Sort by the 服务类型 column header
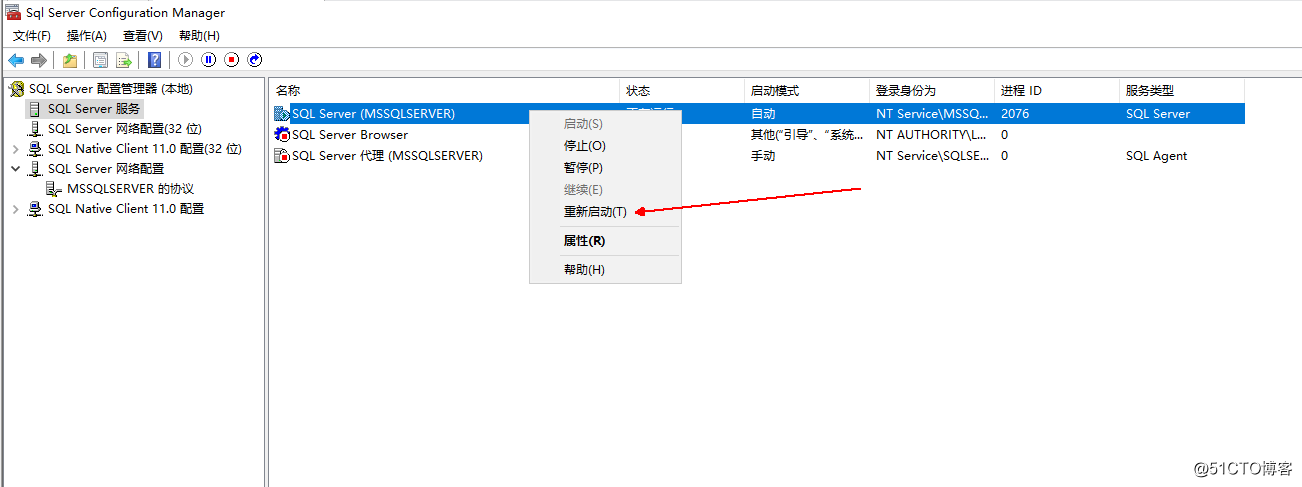The image size is (1302, 487). [1182, 91]
